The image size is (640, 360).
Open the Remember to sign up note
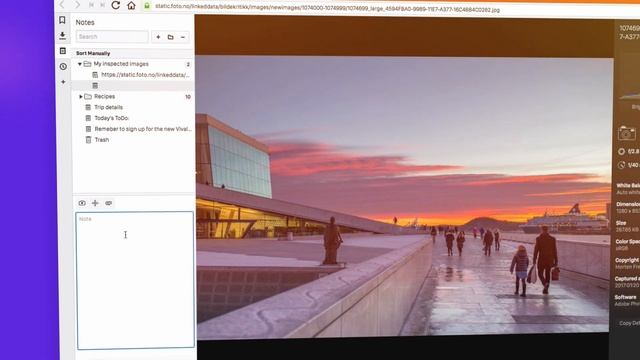click(x=143, y=129)
